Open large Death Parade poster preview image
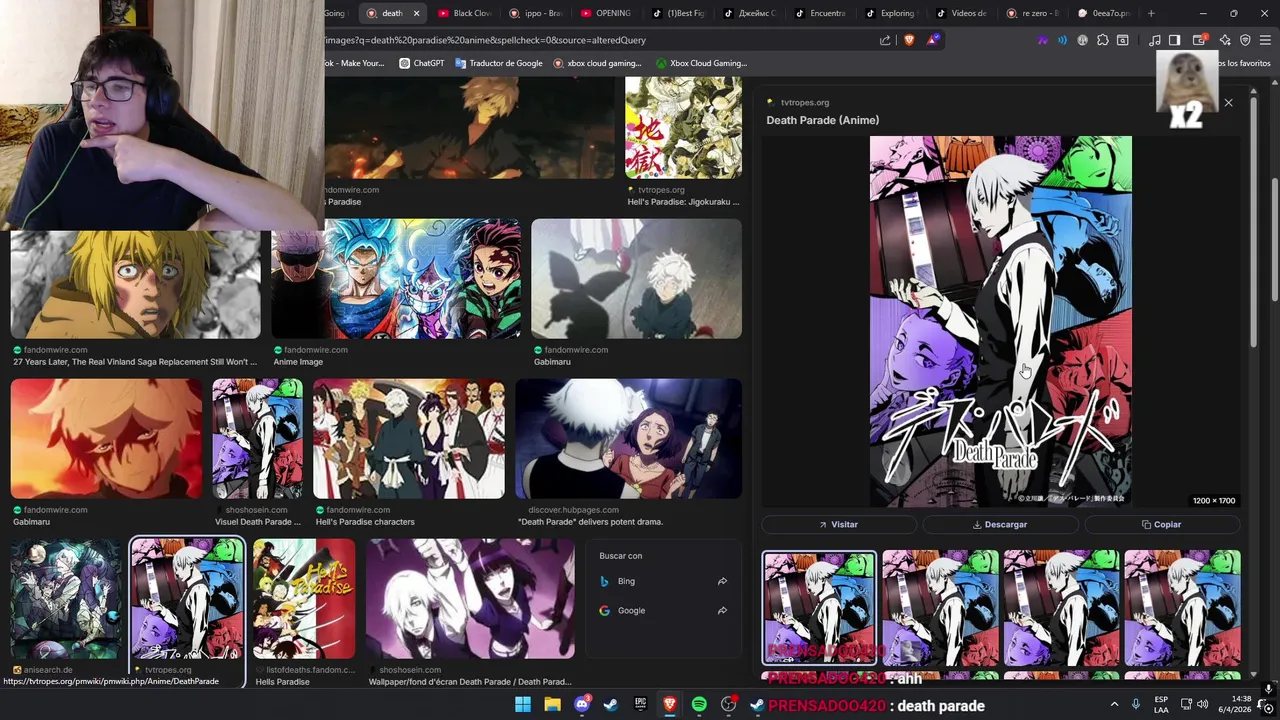The width and height of the screenshot is (1280, 720). (x=1001, y=321)
